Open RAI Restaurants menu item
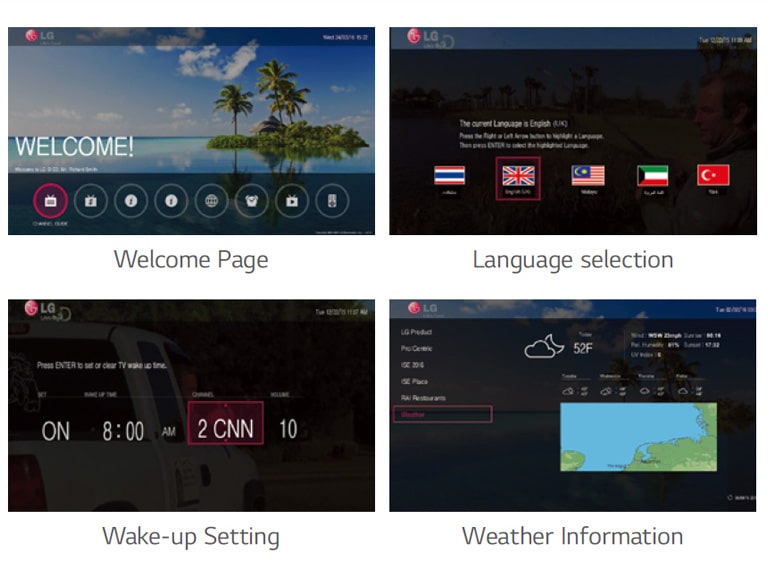Screen dimensions: 768x568 point(423,398)
